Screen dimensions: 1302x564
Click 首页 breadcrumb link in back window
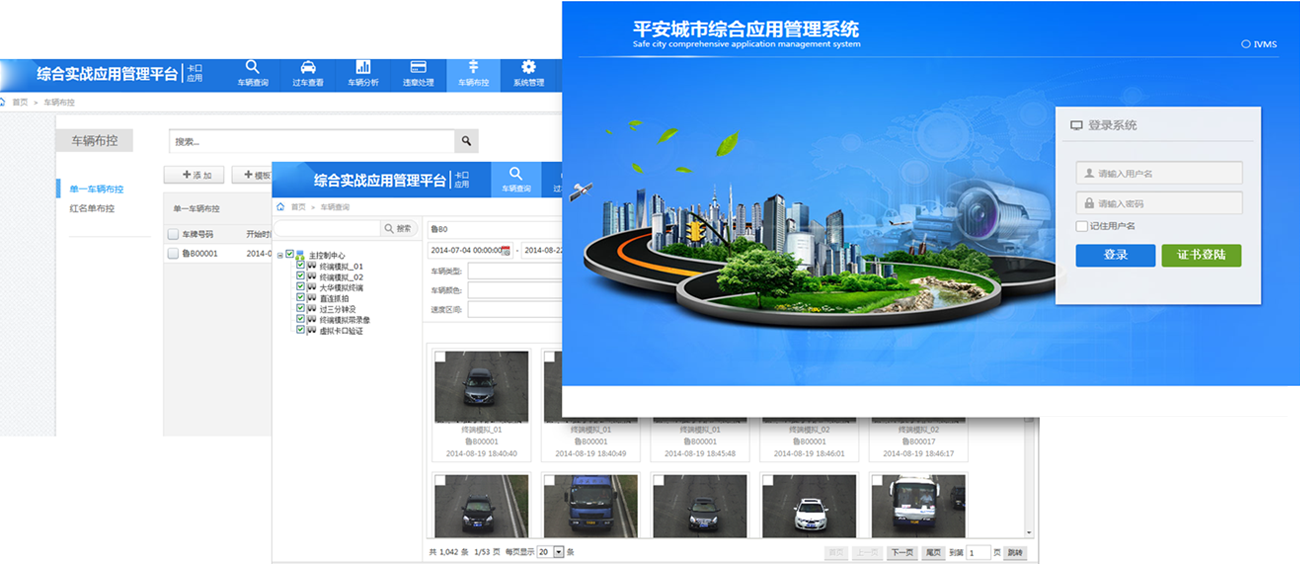tap(20, 102)
